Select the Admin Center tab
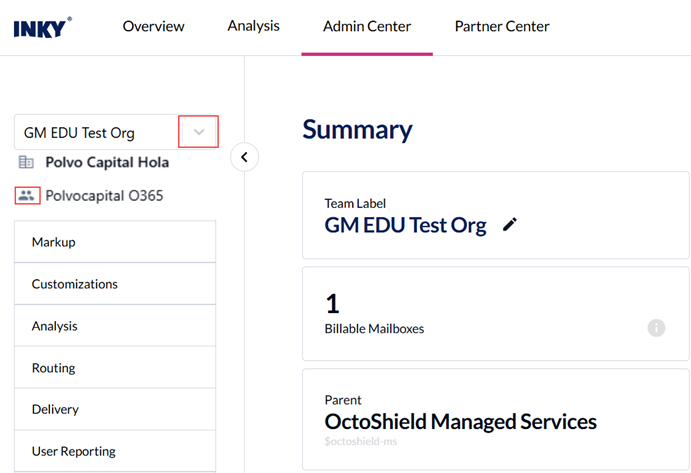The height and width of the screenshot is (473, 691). [366, 27]
